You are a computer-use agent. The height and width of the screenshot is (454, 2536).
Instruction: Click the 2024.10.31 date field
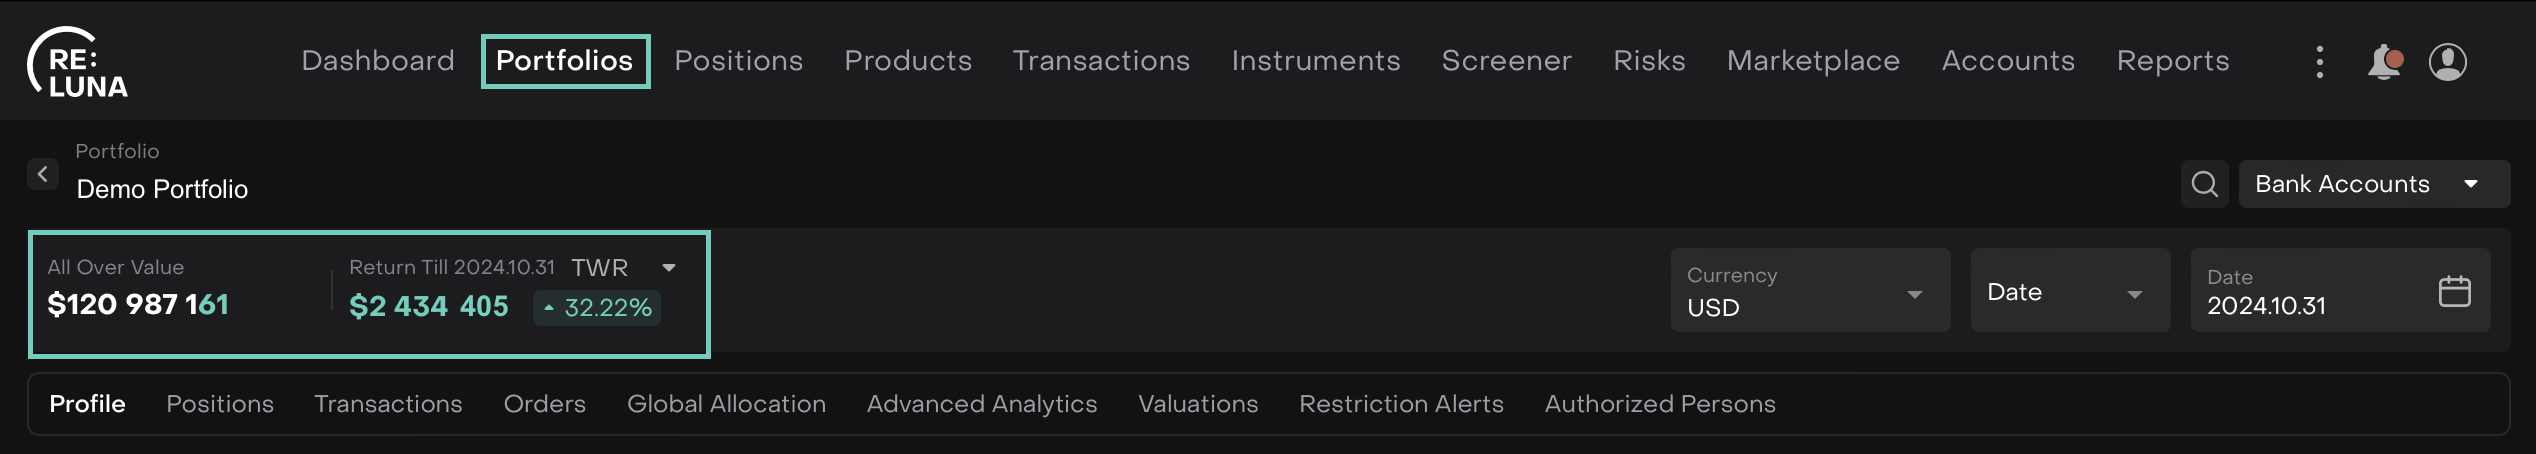pyautogui.click(x=2300, y=292)
